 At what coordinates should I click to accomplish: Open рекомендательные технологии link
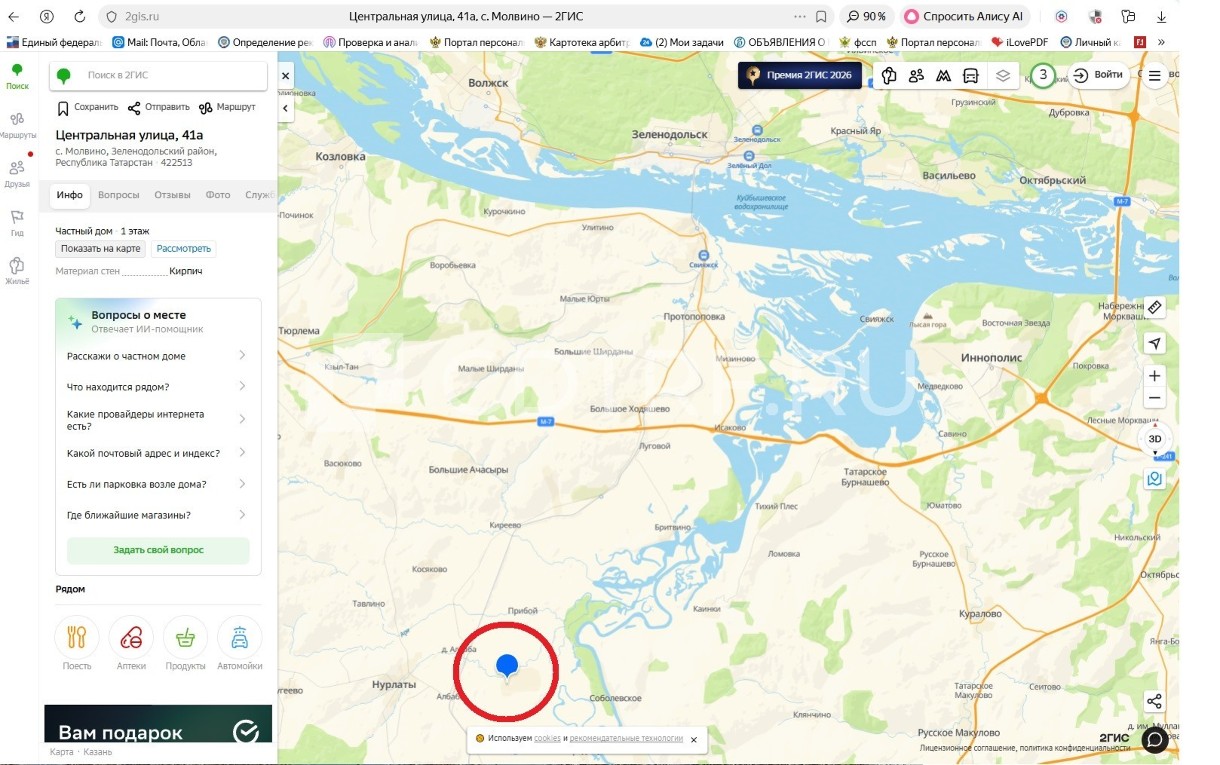(626, 739)
